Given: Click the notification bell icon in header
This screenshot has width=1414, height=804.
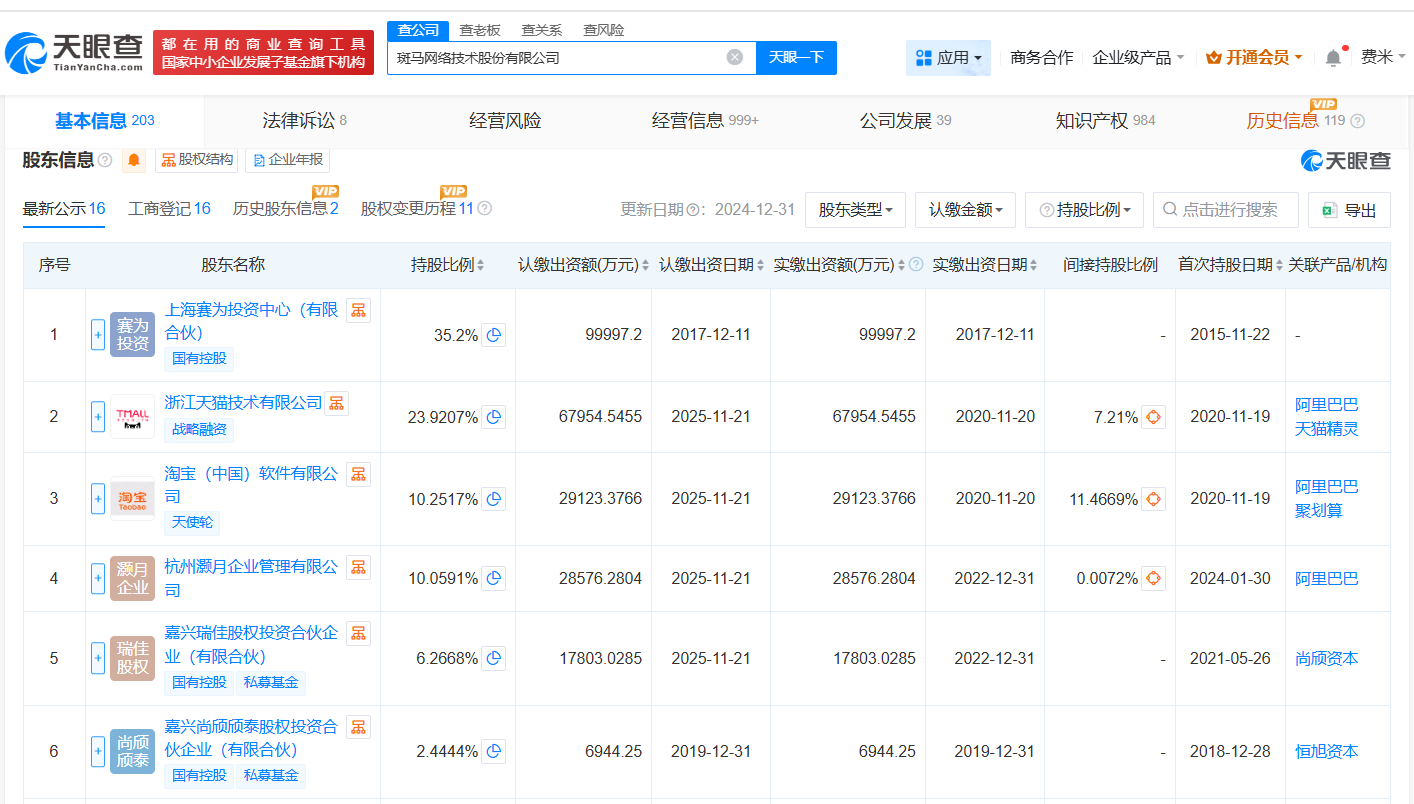Looking at the screenshot, I should [1333, 58].
